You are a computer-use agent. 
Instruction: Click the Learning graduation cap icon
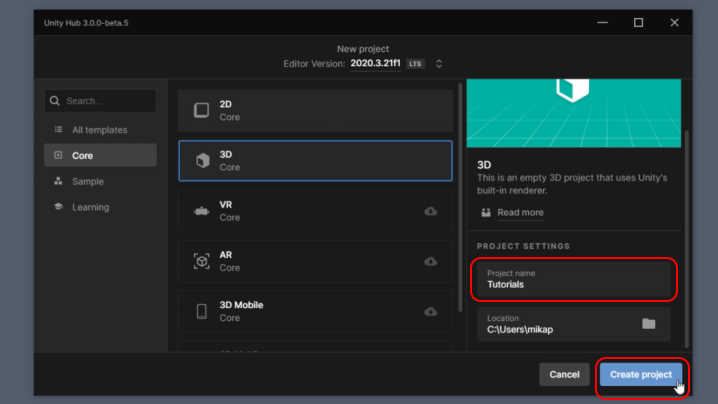click(x=58, y=207)
